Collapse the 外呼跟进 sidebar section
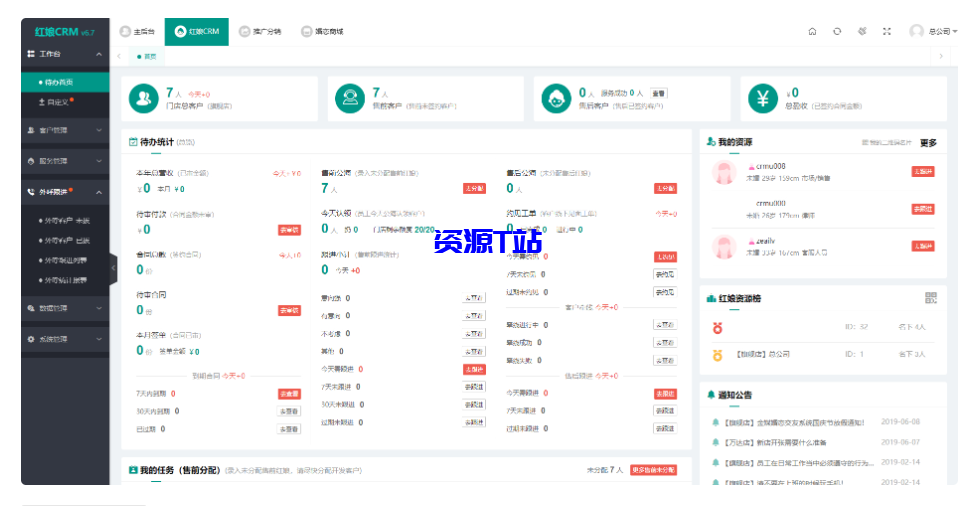The height and width of the screenshot is (506, 976). click(65, 192)
